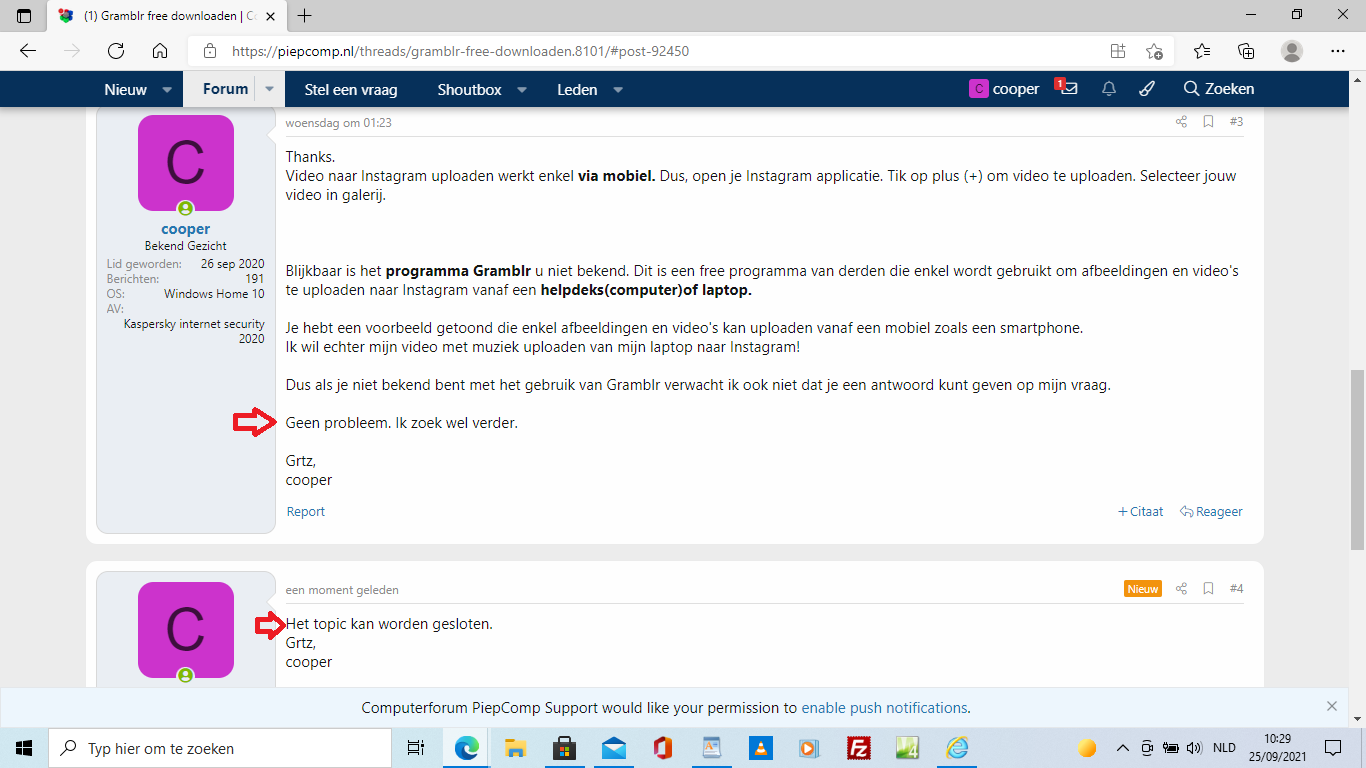Open the Favorites list
Screen dimensions: 1366x768
[x=1202, y=51]
